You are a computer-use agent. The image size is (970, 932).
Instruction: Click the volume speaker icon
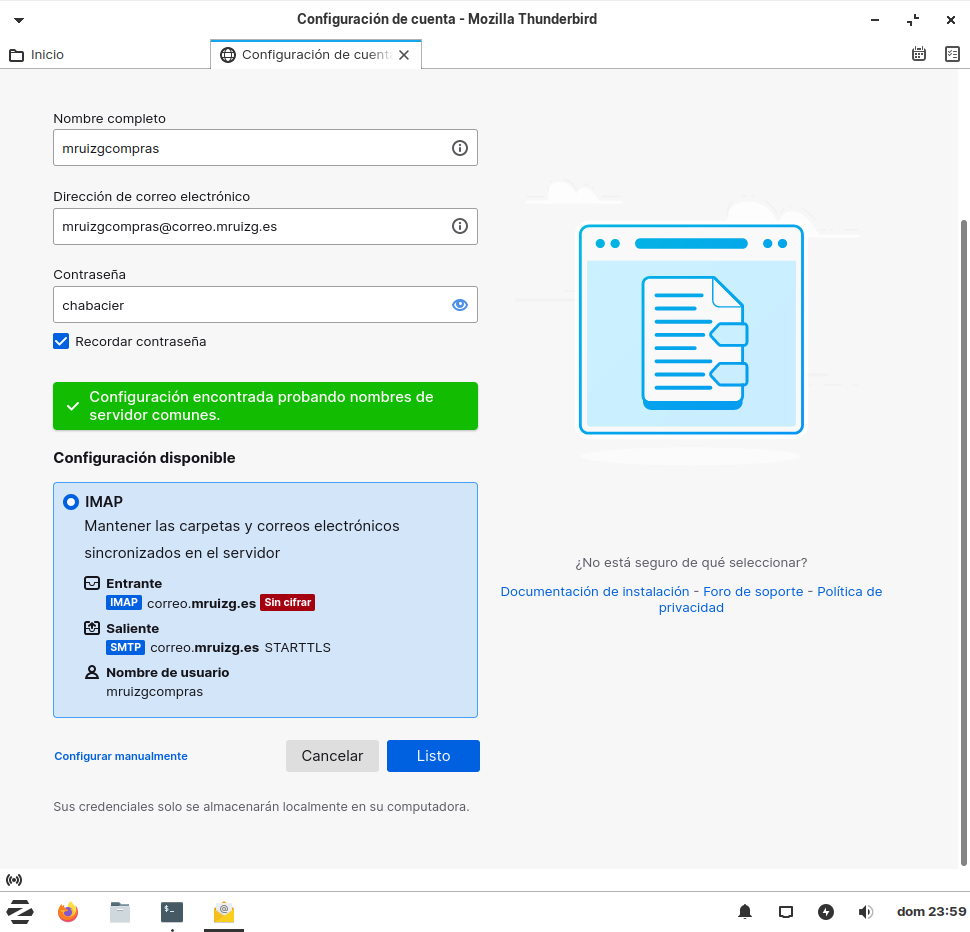pyautogui.click(x=865, y=912)
